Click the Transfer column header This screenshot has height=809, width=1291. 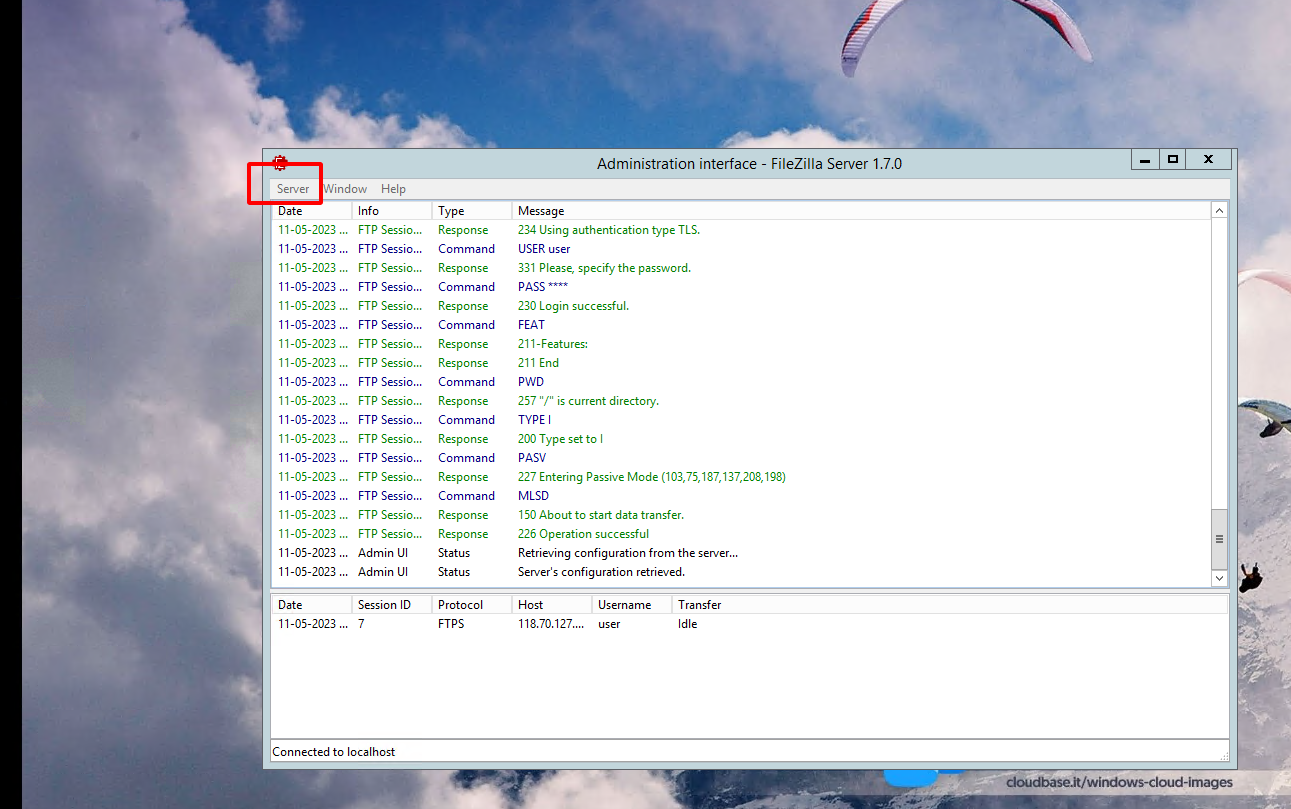click(x=700, y=604)
